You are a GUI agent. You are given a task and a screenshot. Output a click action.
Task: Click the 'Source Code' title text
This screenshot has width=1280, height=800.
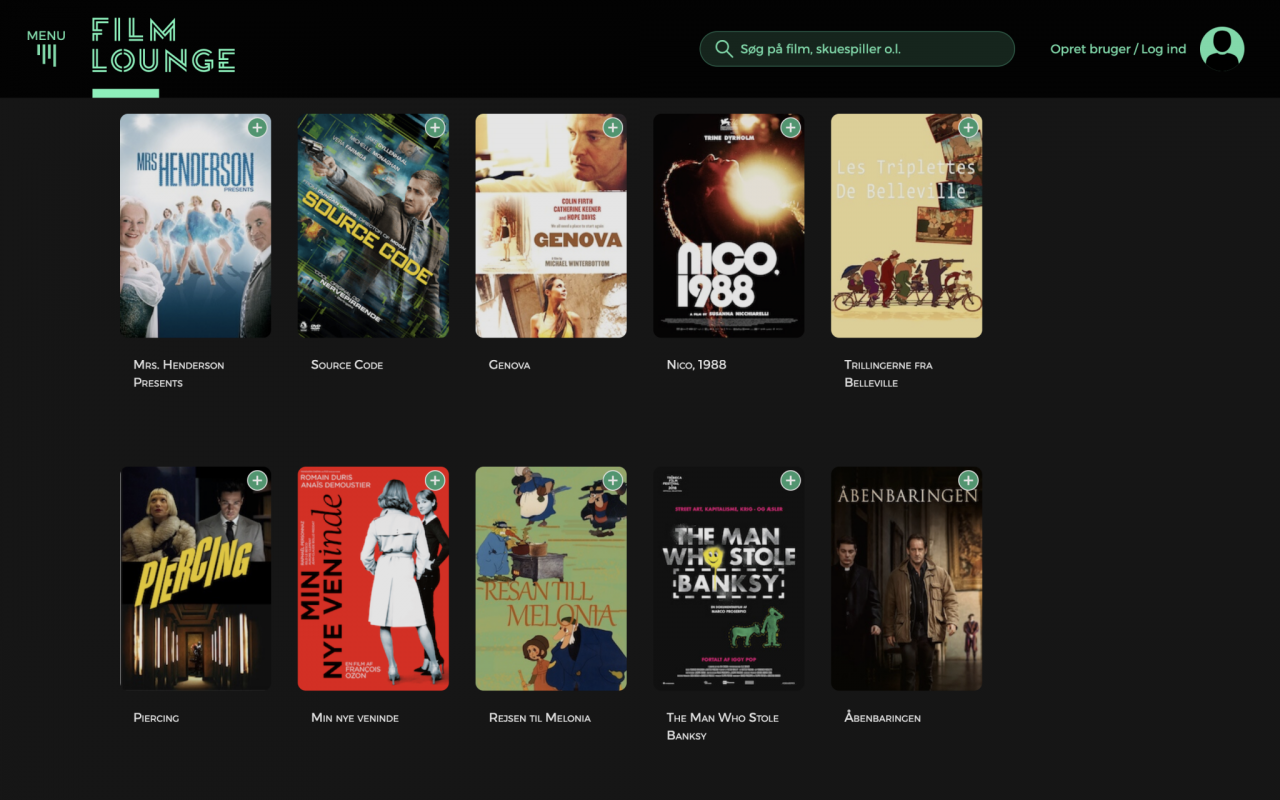(347, 365)
